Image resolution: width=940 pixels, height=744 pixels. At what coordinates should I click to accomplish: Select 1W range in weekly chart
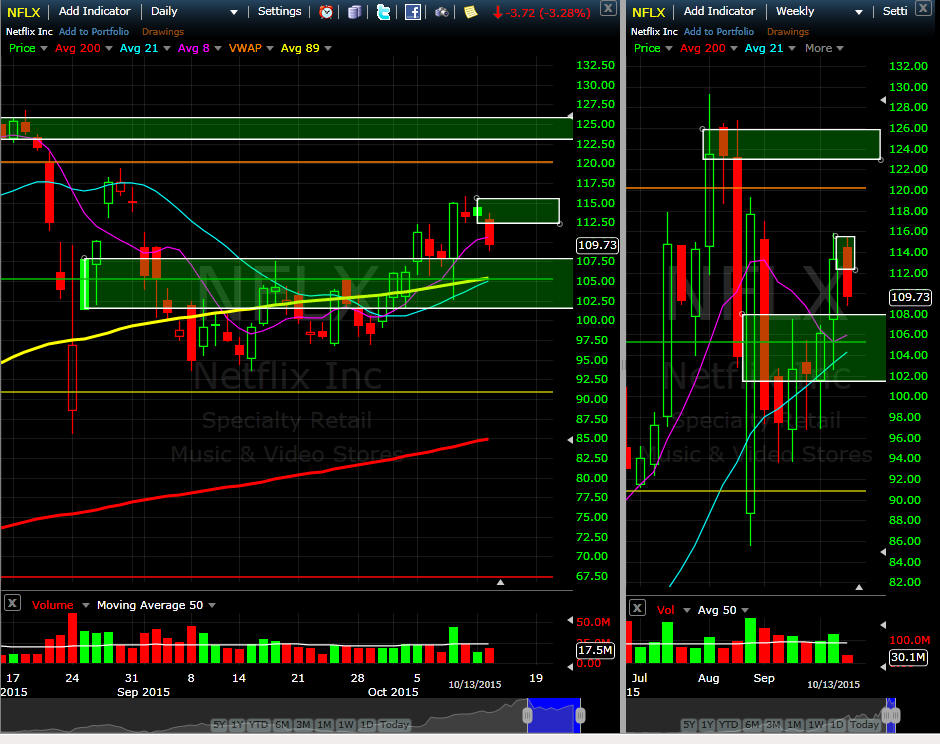(x=816, y=725)
